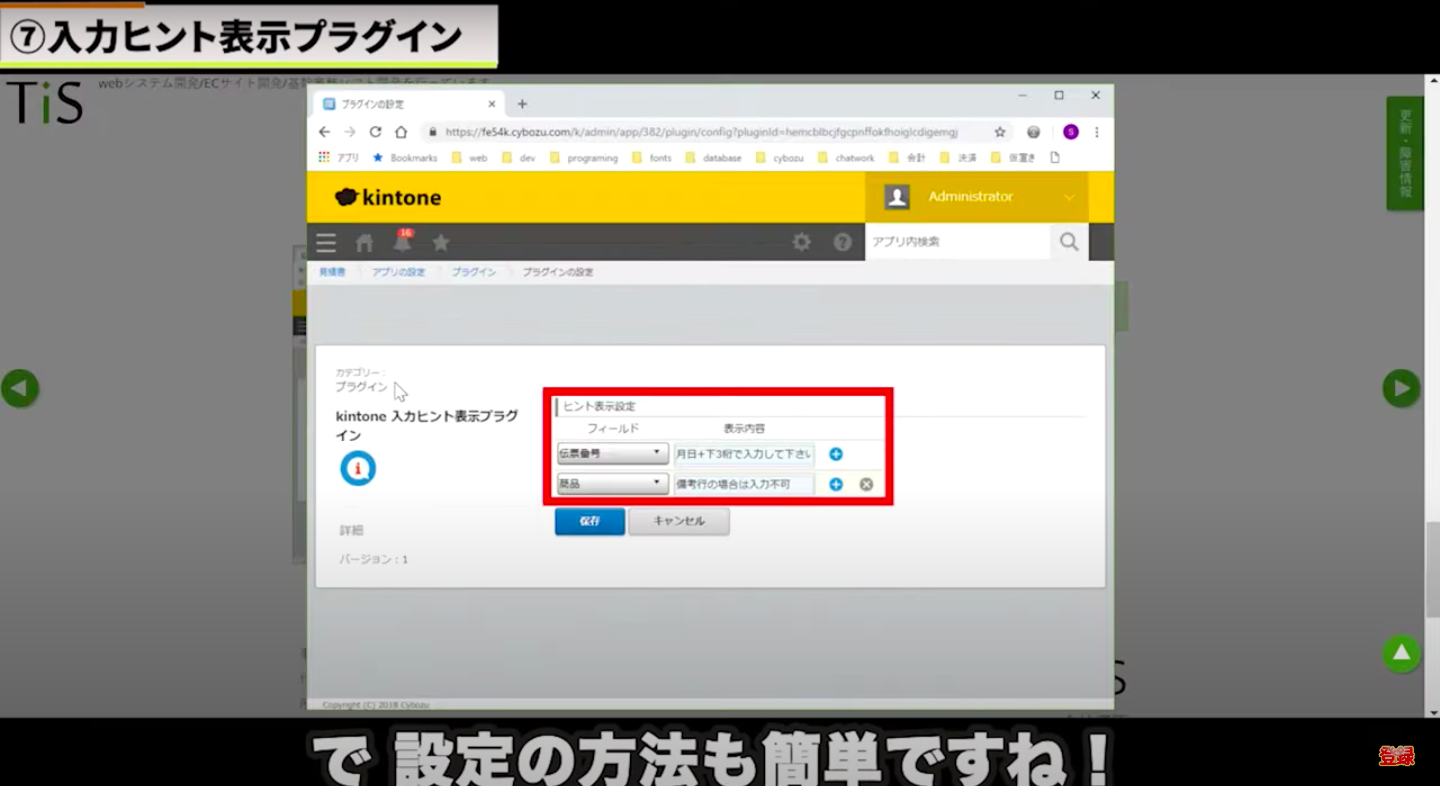Screen dimensions: 1440x786
Task: Go to アプリの設定 breadcrumb link
Action: [398, 272]
